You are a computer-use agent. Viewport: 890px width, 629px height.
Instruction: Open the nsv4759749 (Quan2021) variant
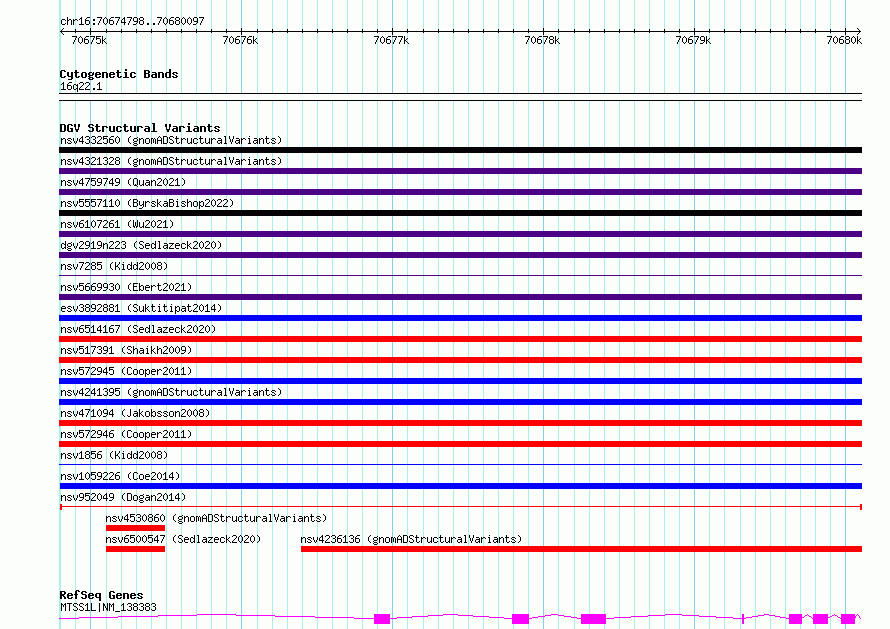tap(122, 182)
